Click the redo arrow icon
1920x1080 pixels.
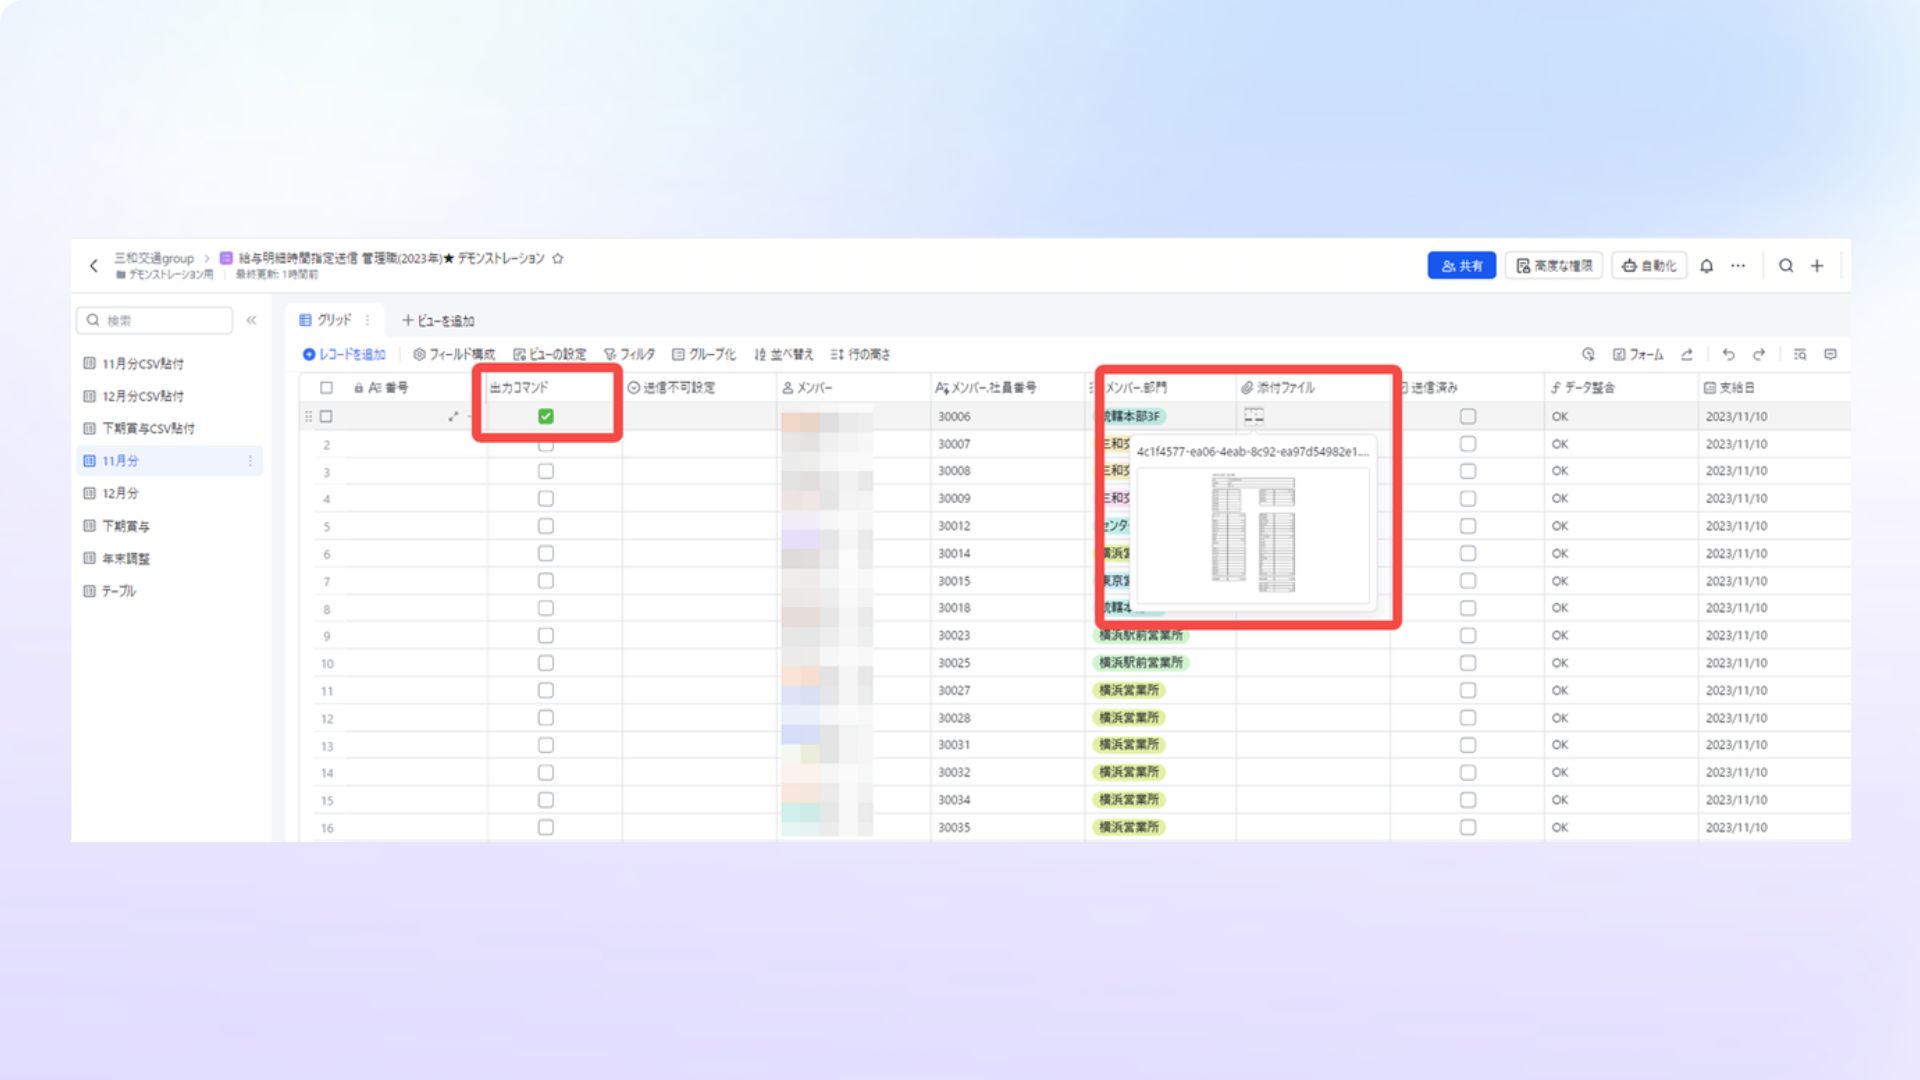1759,355
